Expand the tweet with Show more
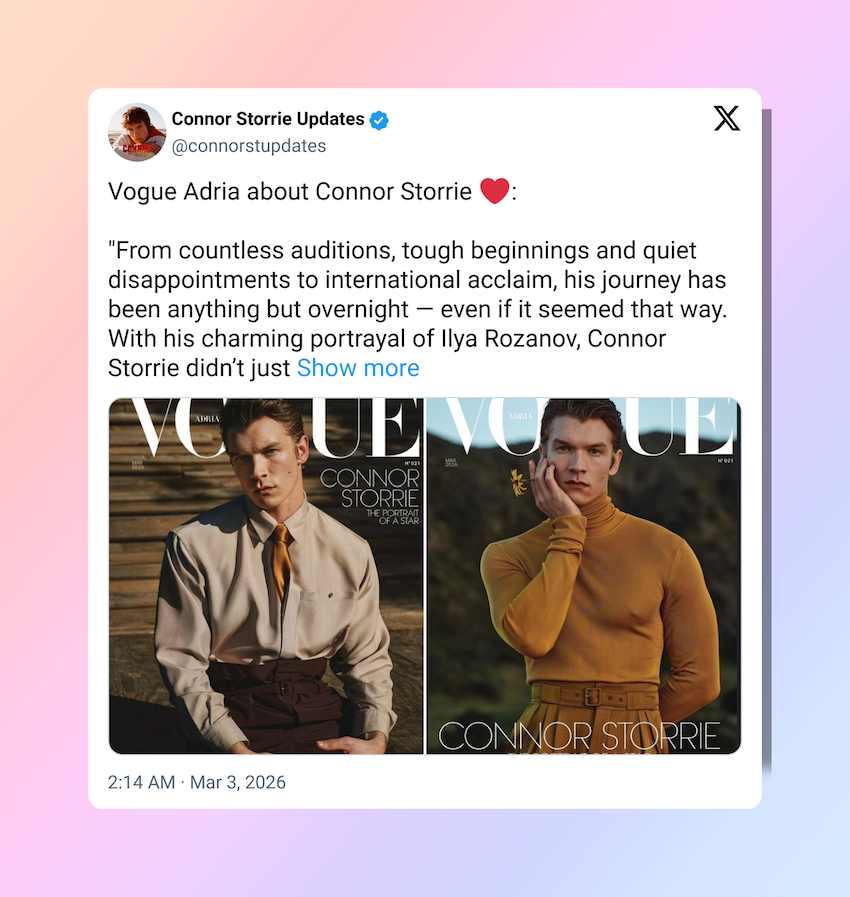 coord(358,368)
